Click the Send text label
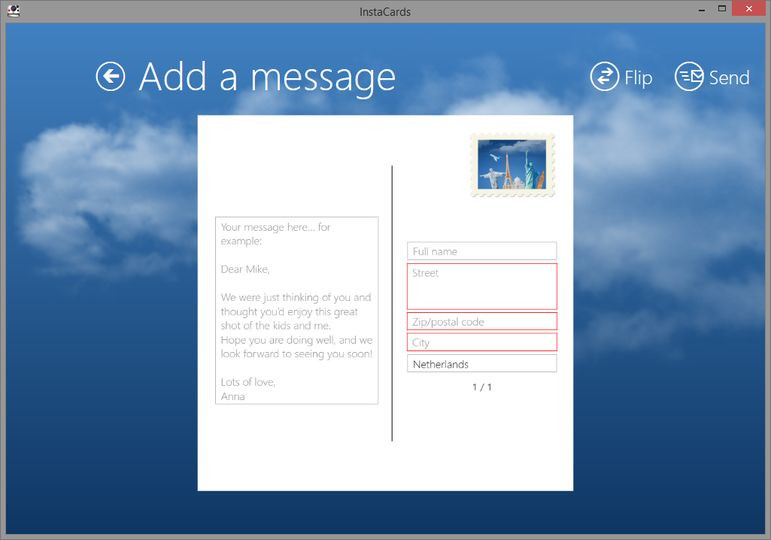The height and width of the screenshot is (540, 771). [x=729, y=78]
